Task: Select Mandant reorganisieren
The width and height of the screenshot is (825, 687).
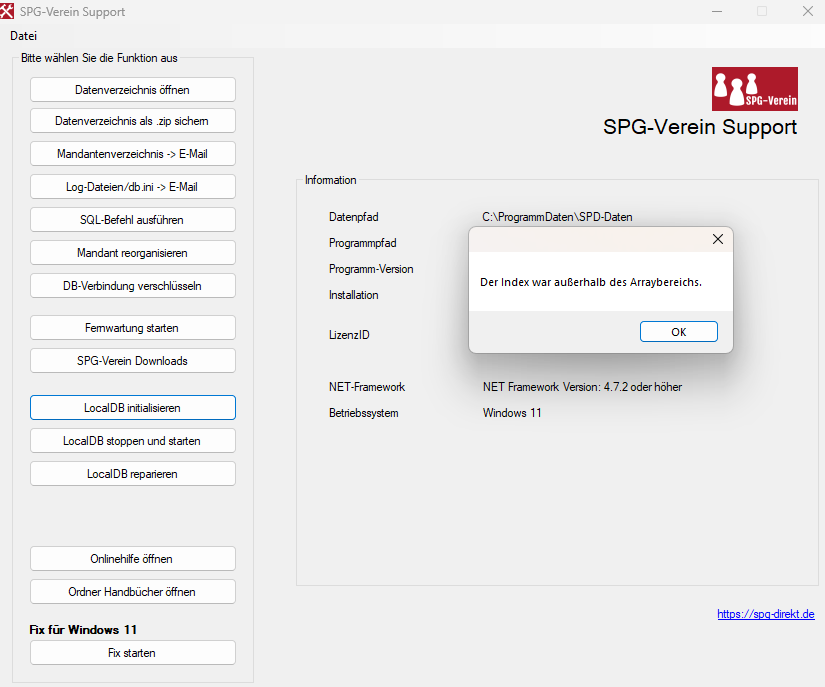Action: pos(133,253)
